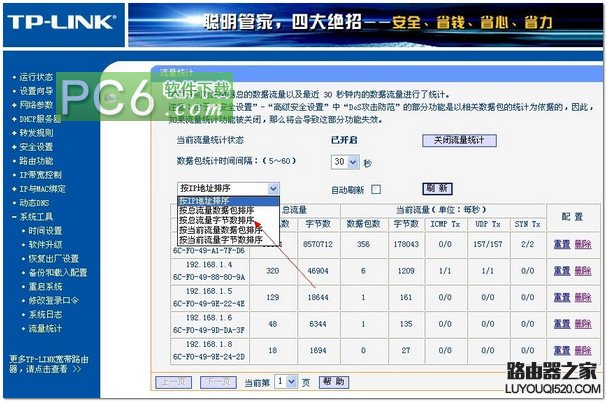Click the 46904 byte count cell
The height and width of the screenshot is (402, 607).
coord(318,271)
